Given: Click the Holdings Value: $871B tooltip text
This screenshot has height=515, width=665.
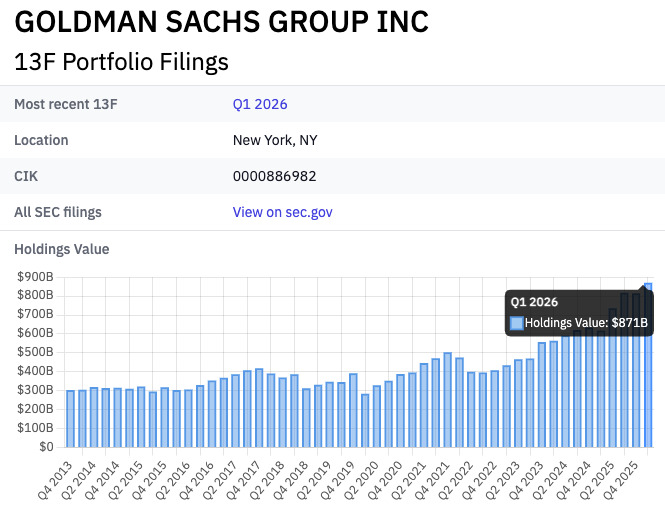Looking at the screenshot, I should [586, 323].
